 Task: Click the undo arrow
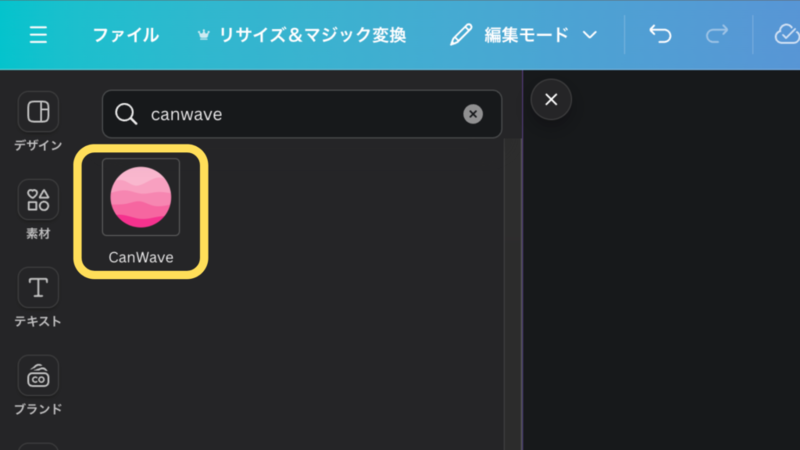click(660, 35)
